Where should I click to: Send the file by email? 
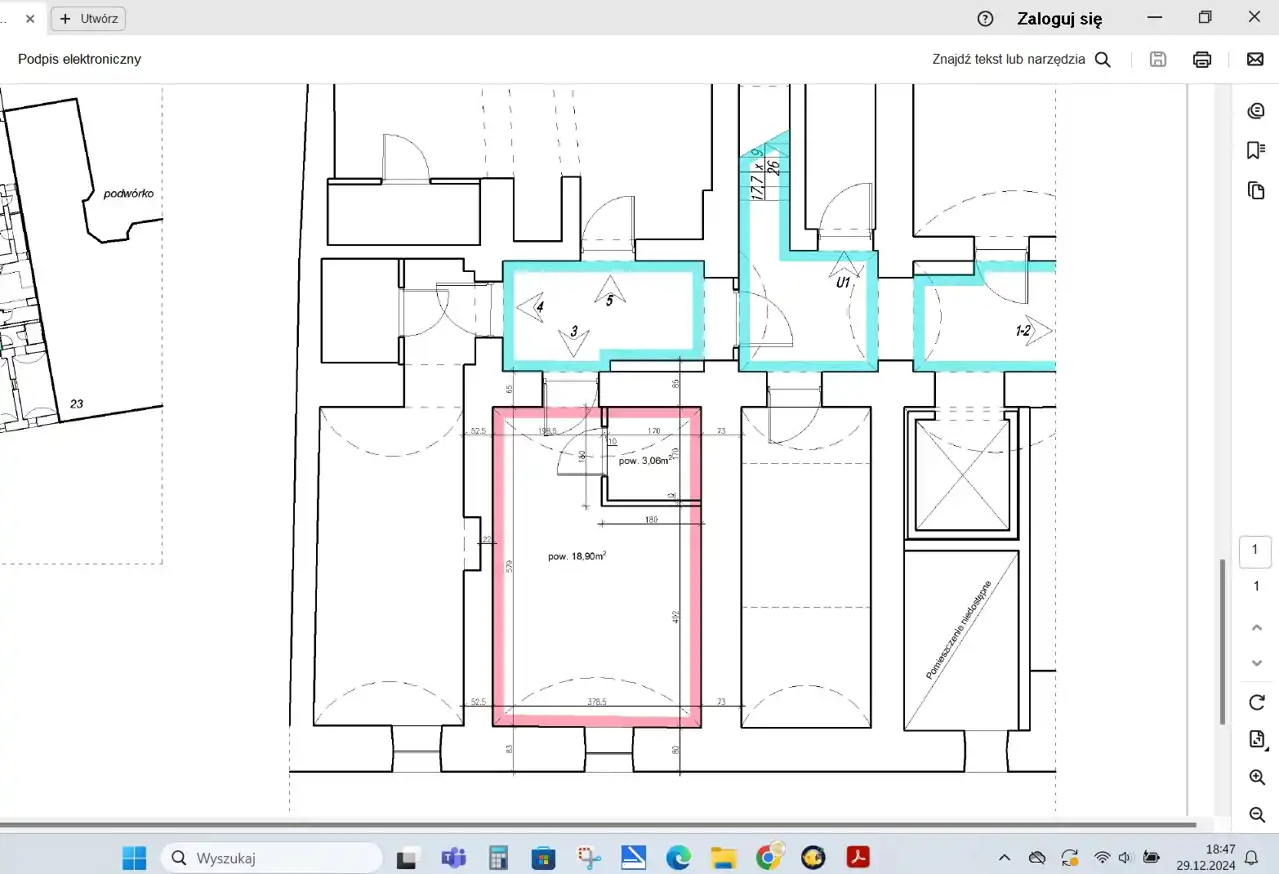[x=1255, y=59]
